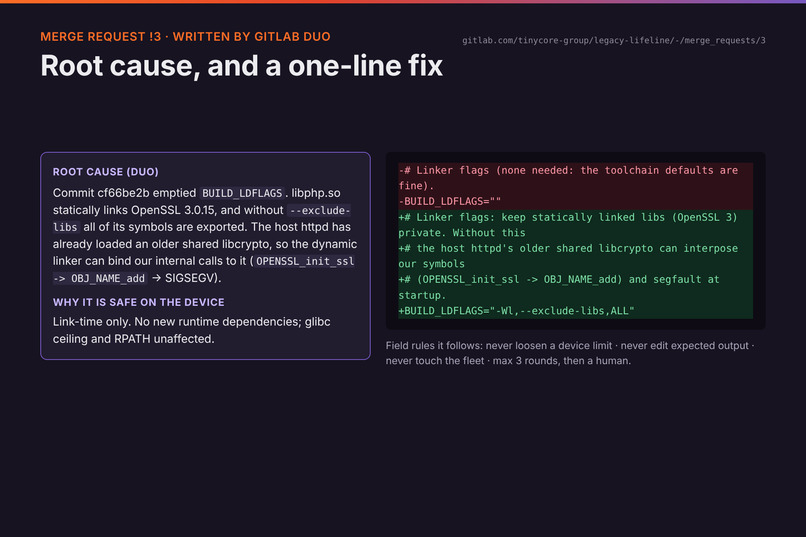Open the gitlab.com merge request URL
The width and height of the screenshot is (806, 537).
613,40
